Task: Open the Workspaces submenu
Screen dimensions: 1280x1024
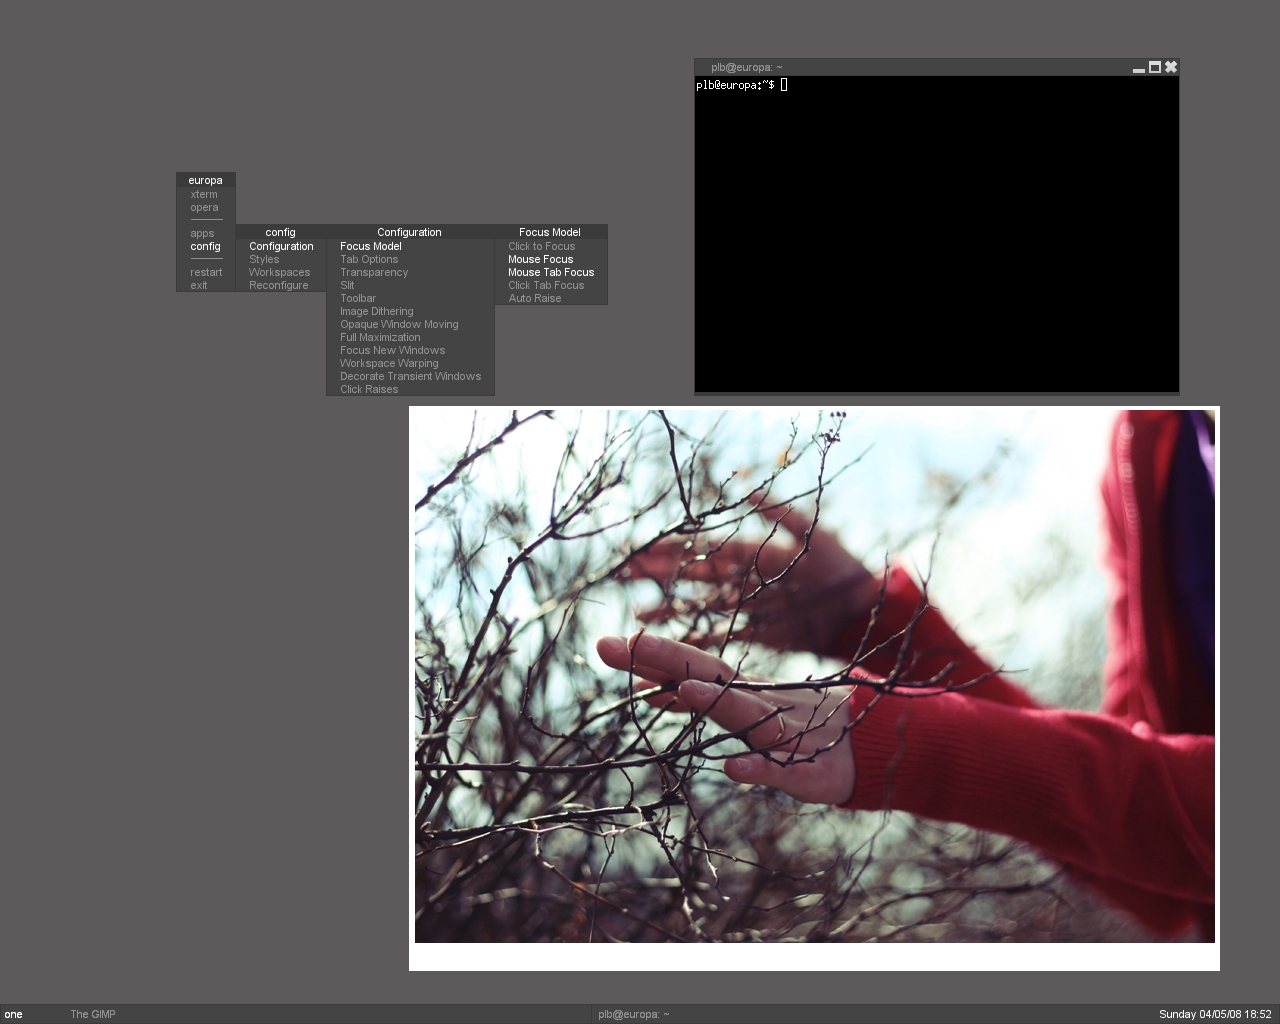Action: coord(281,273)
